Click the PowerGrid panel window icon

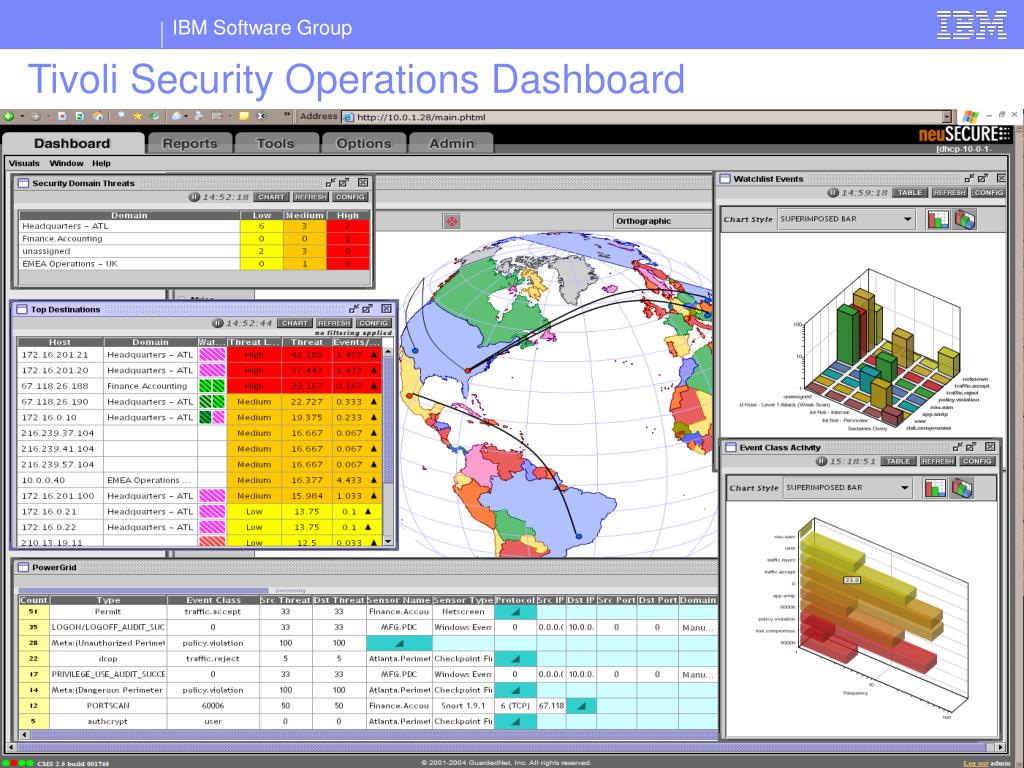point(24,567)
